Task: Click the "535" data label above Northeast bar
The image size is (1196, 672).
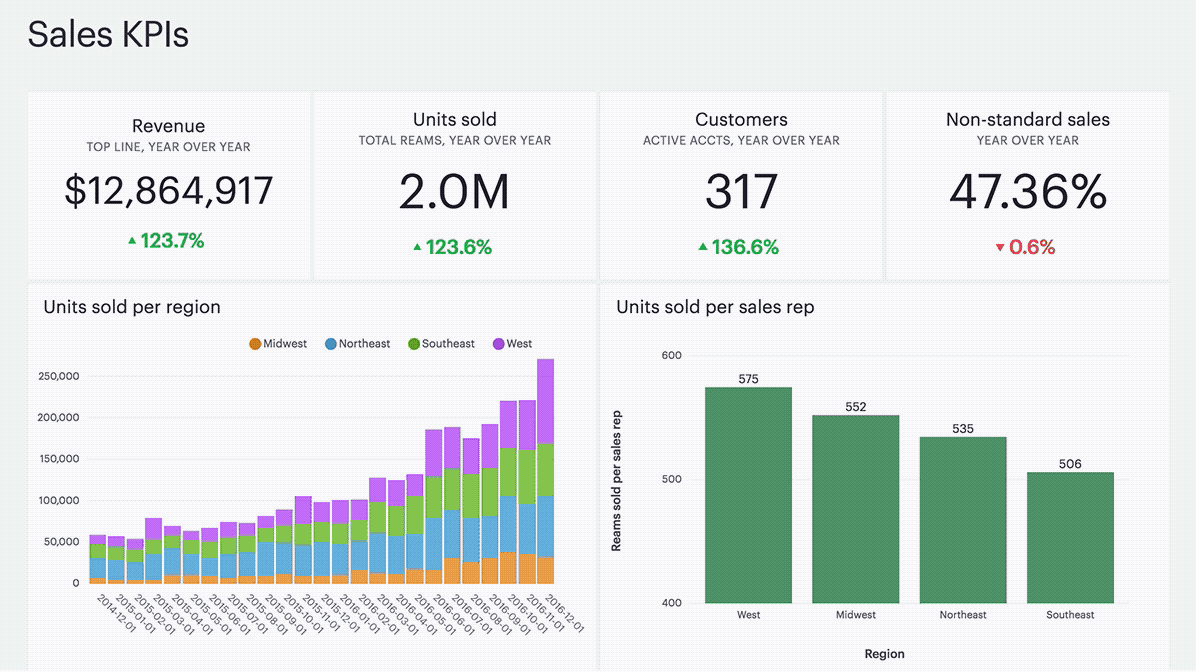Action: click(963, 429)
